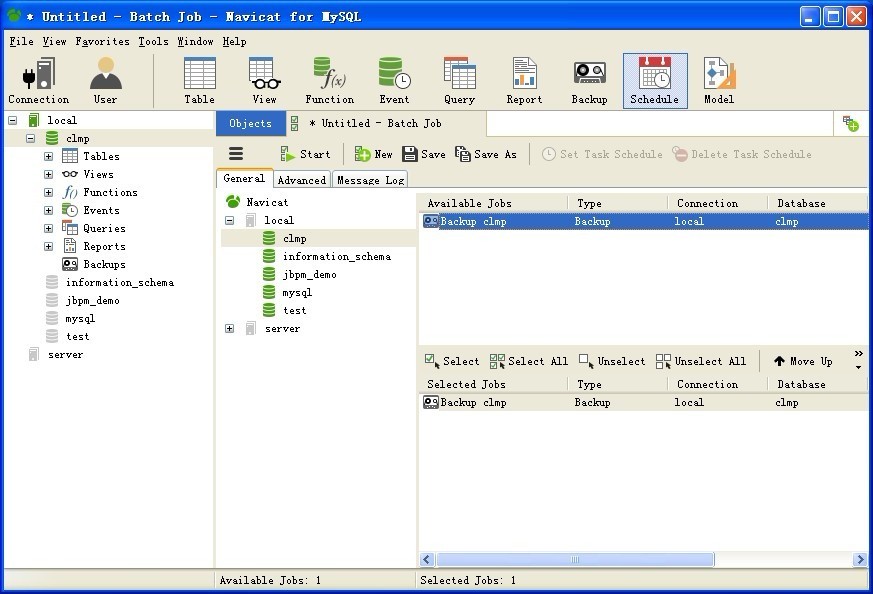Click the scrollbar left arrow

point(427,559)
